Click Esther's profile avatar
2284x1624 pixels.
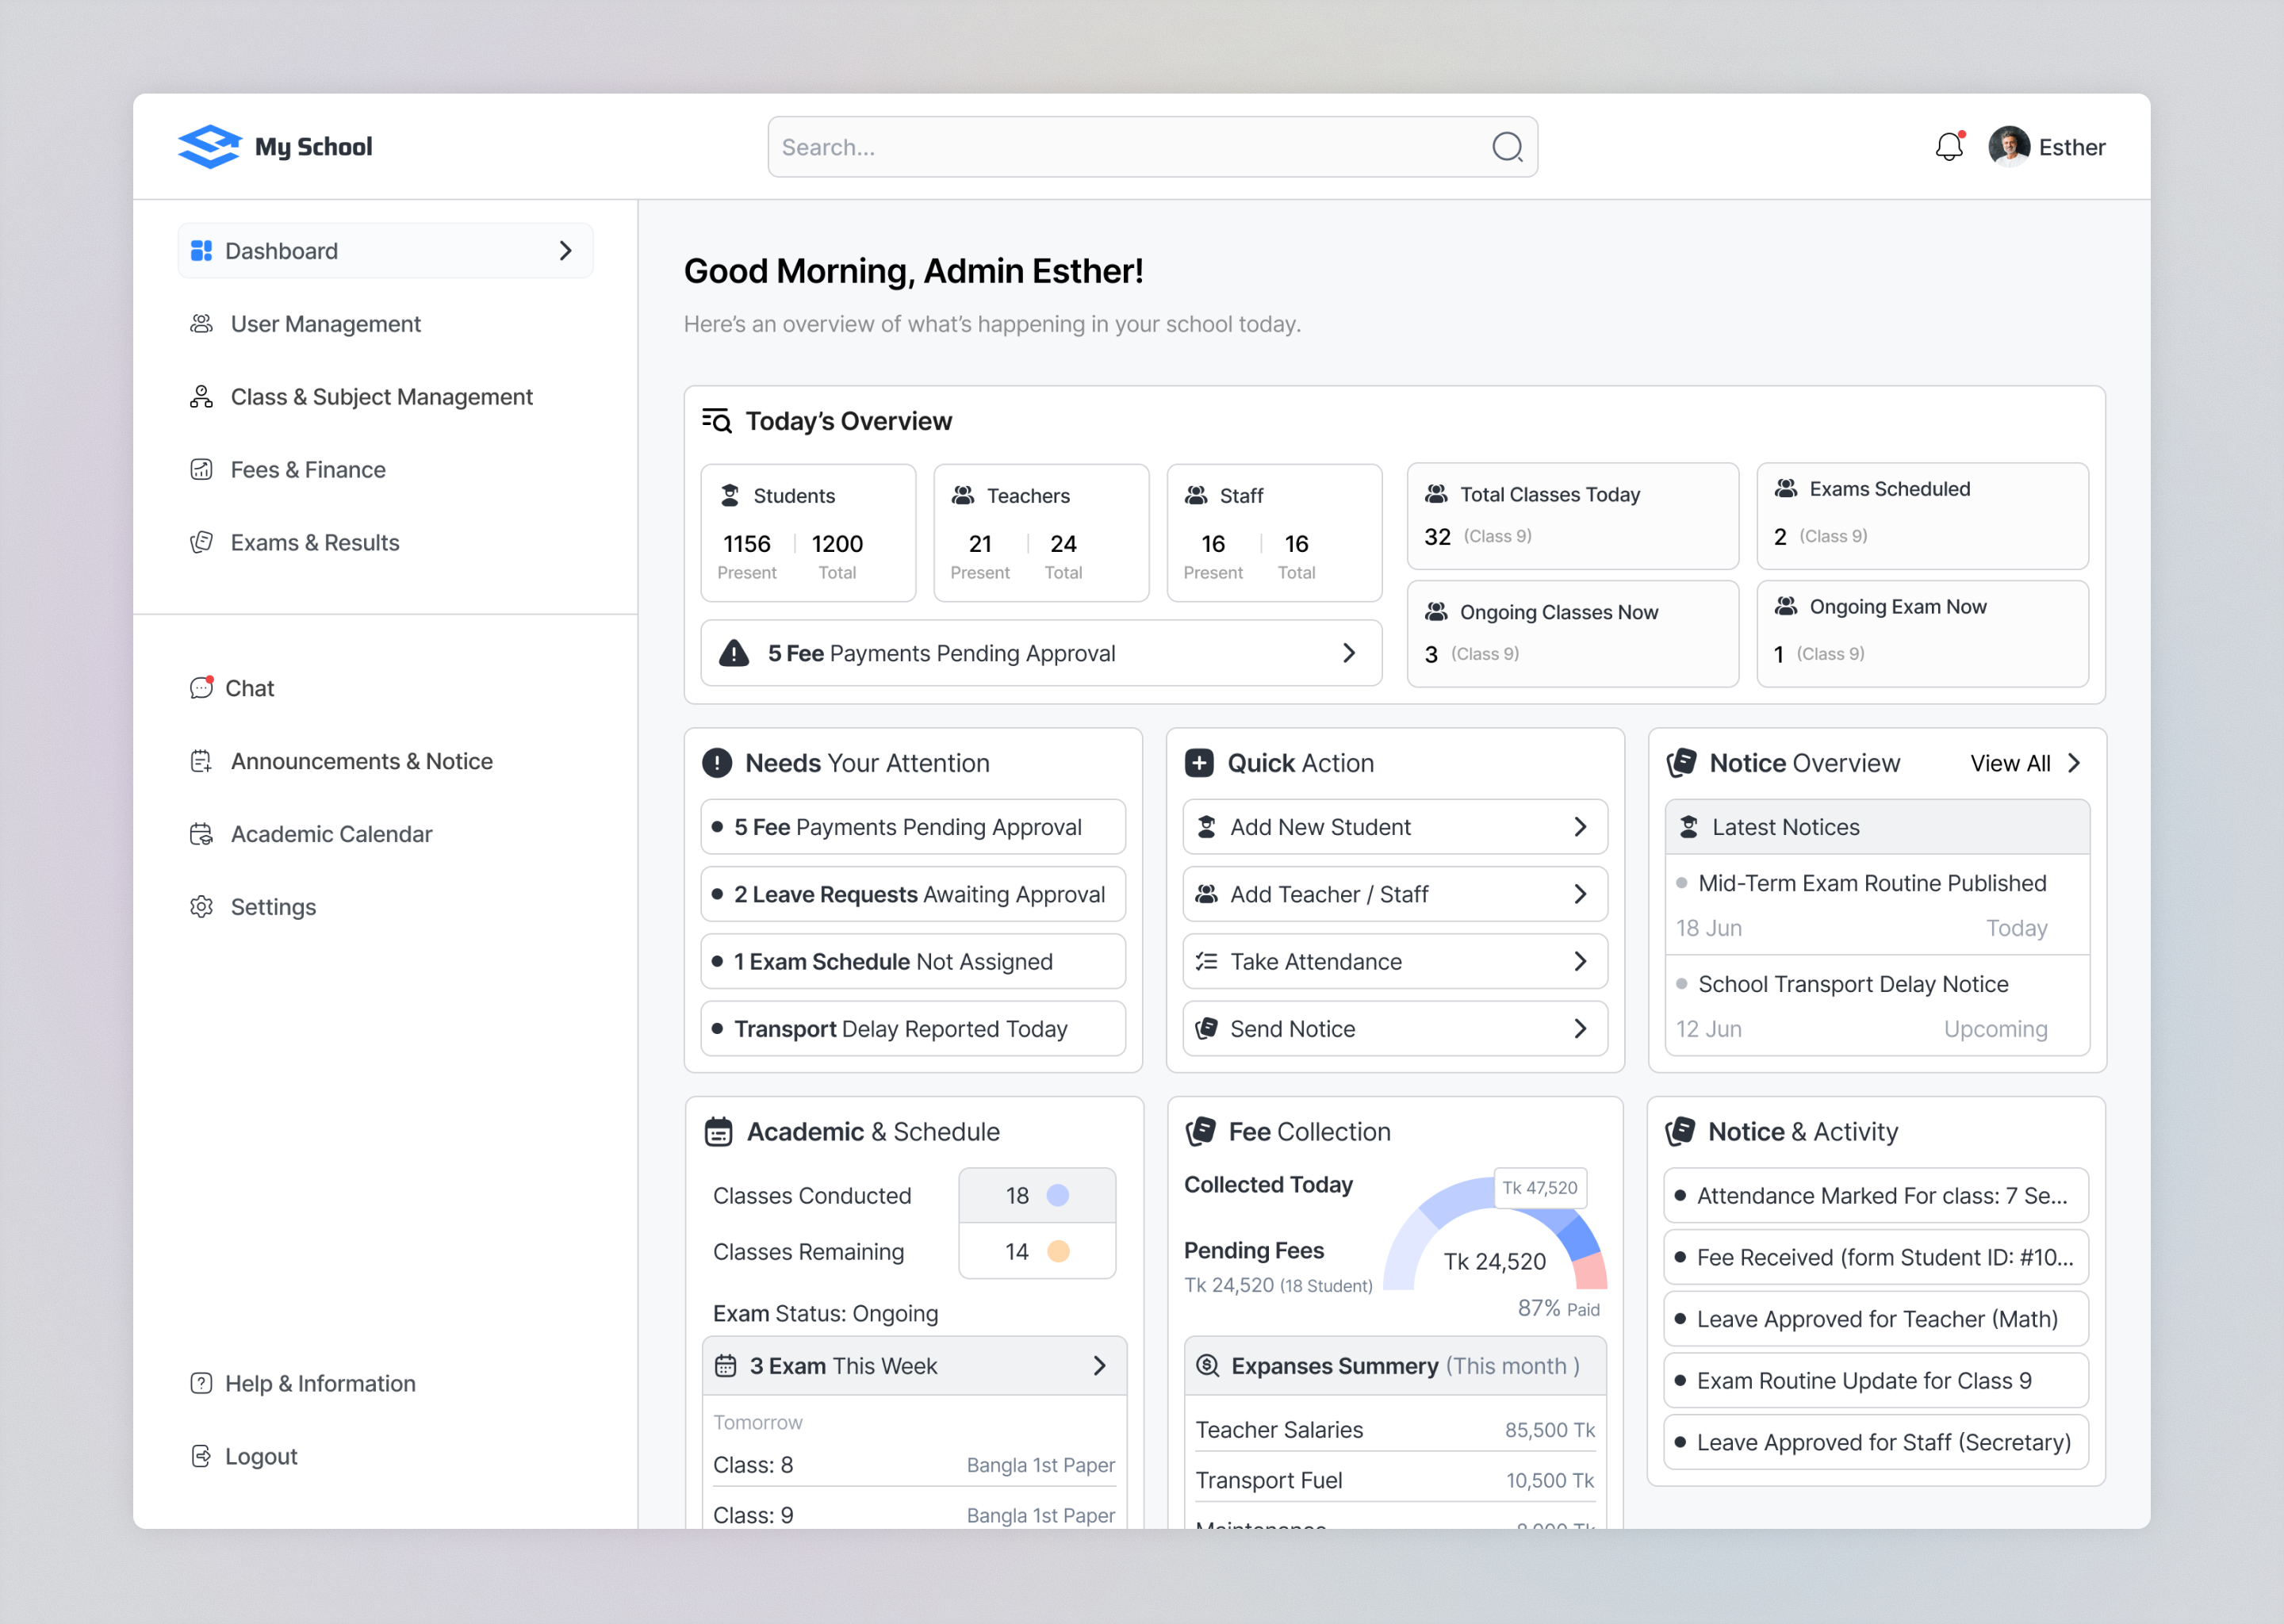[2009, 147]
